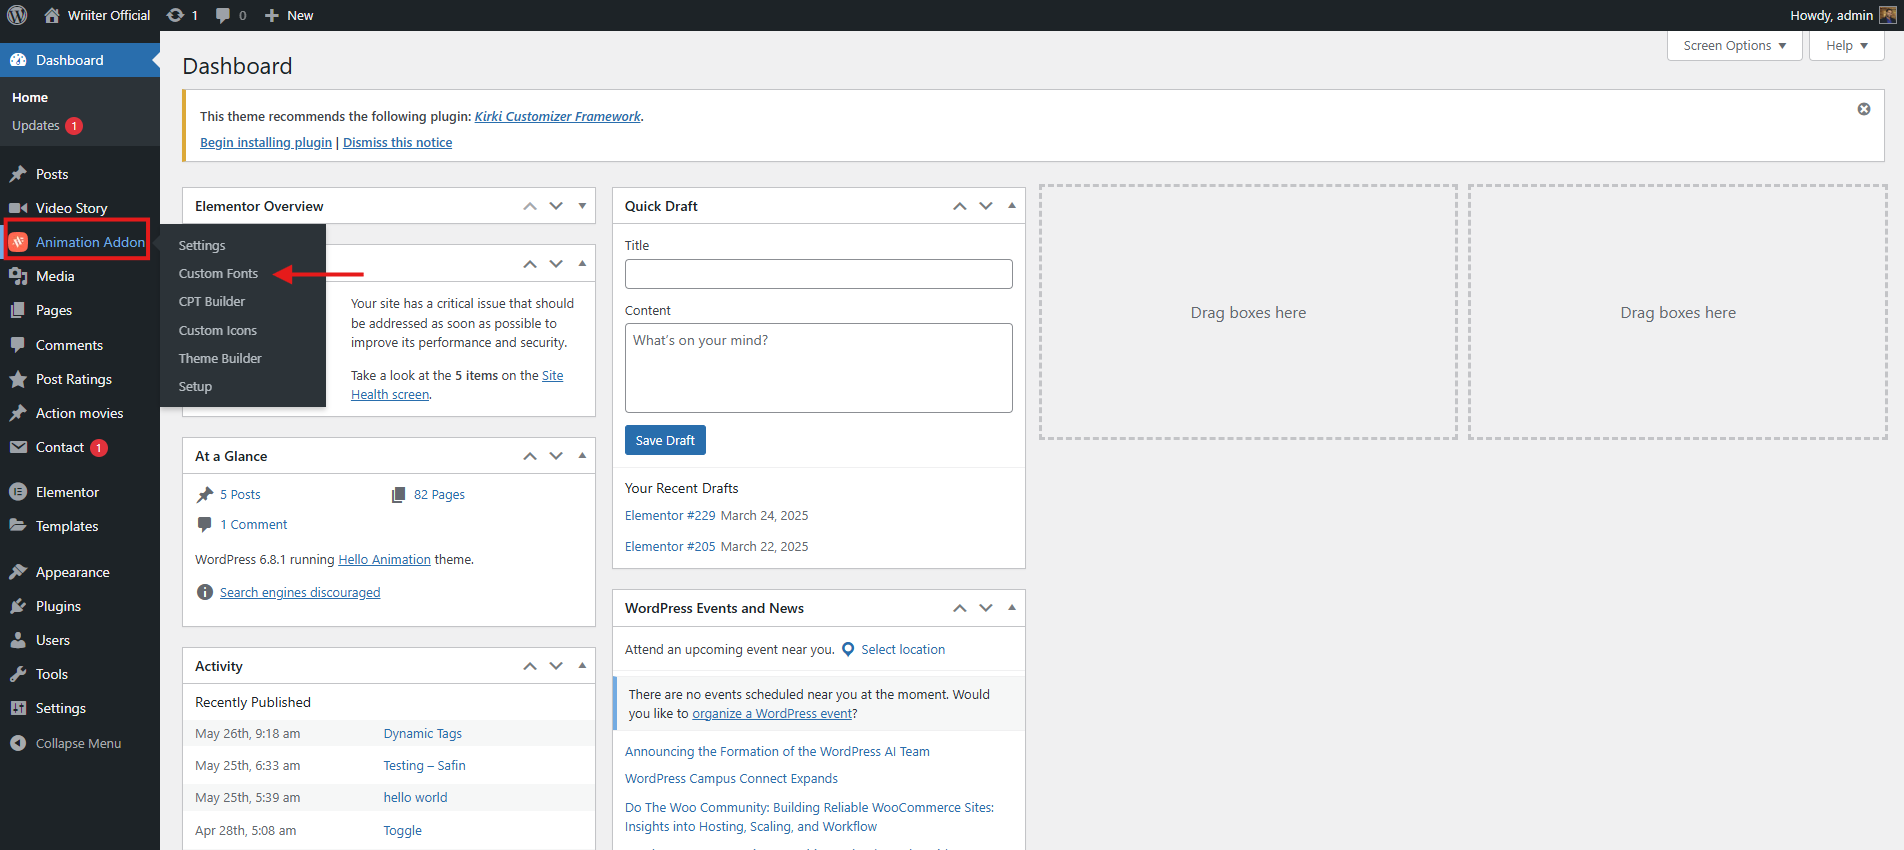
Task: Click the Tools wrench icon
Action: pos(18,674)
